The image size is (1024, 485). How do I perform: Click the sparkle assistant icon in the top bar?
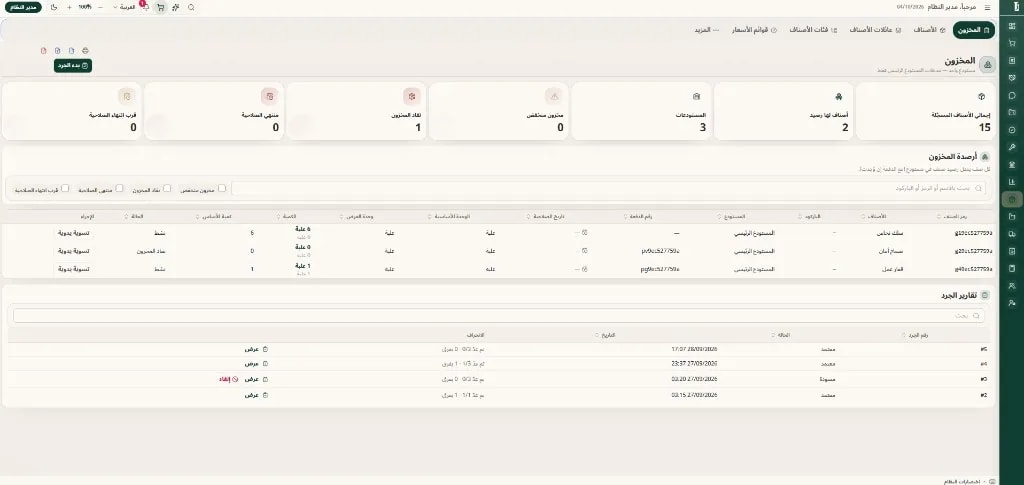176,7
